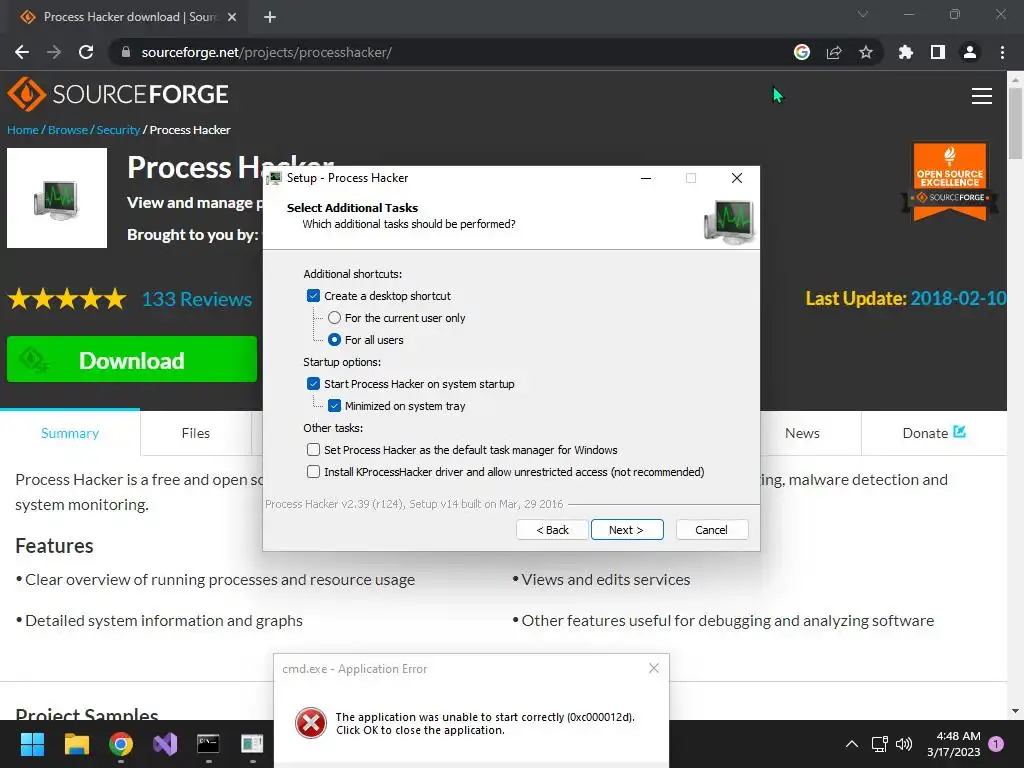1024x768 pixels.
Task: Open the Chrome profile avatar
Action: 970,52
